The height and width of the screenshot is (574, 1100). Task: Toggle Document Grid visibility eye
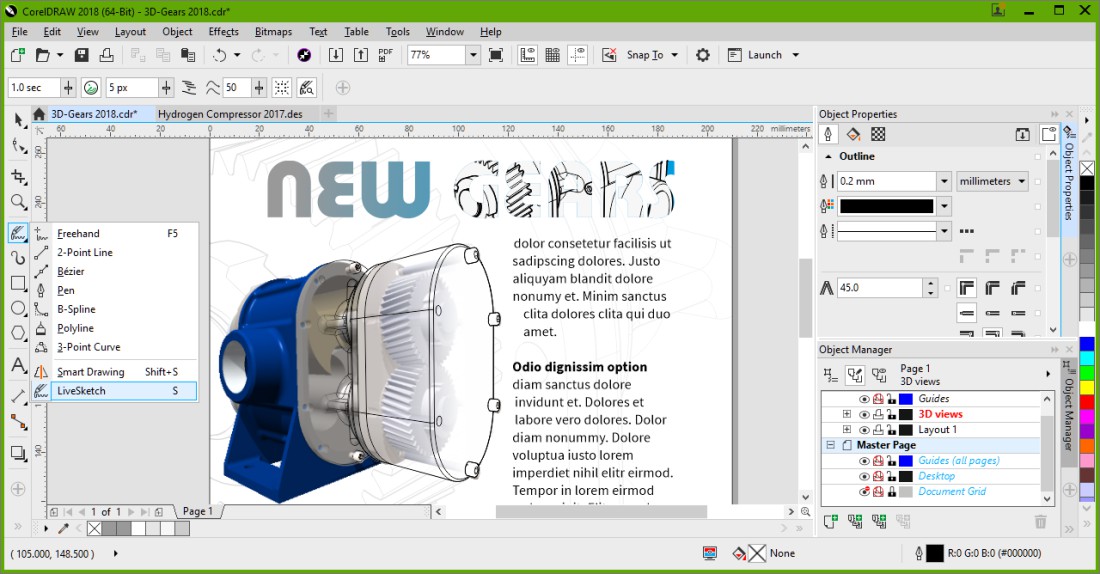click(864, 492)
